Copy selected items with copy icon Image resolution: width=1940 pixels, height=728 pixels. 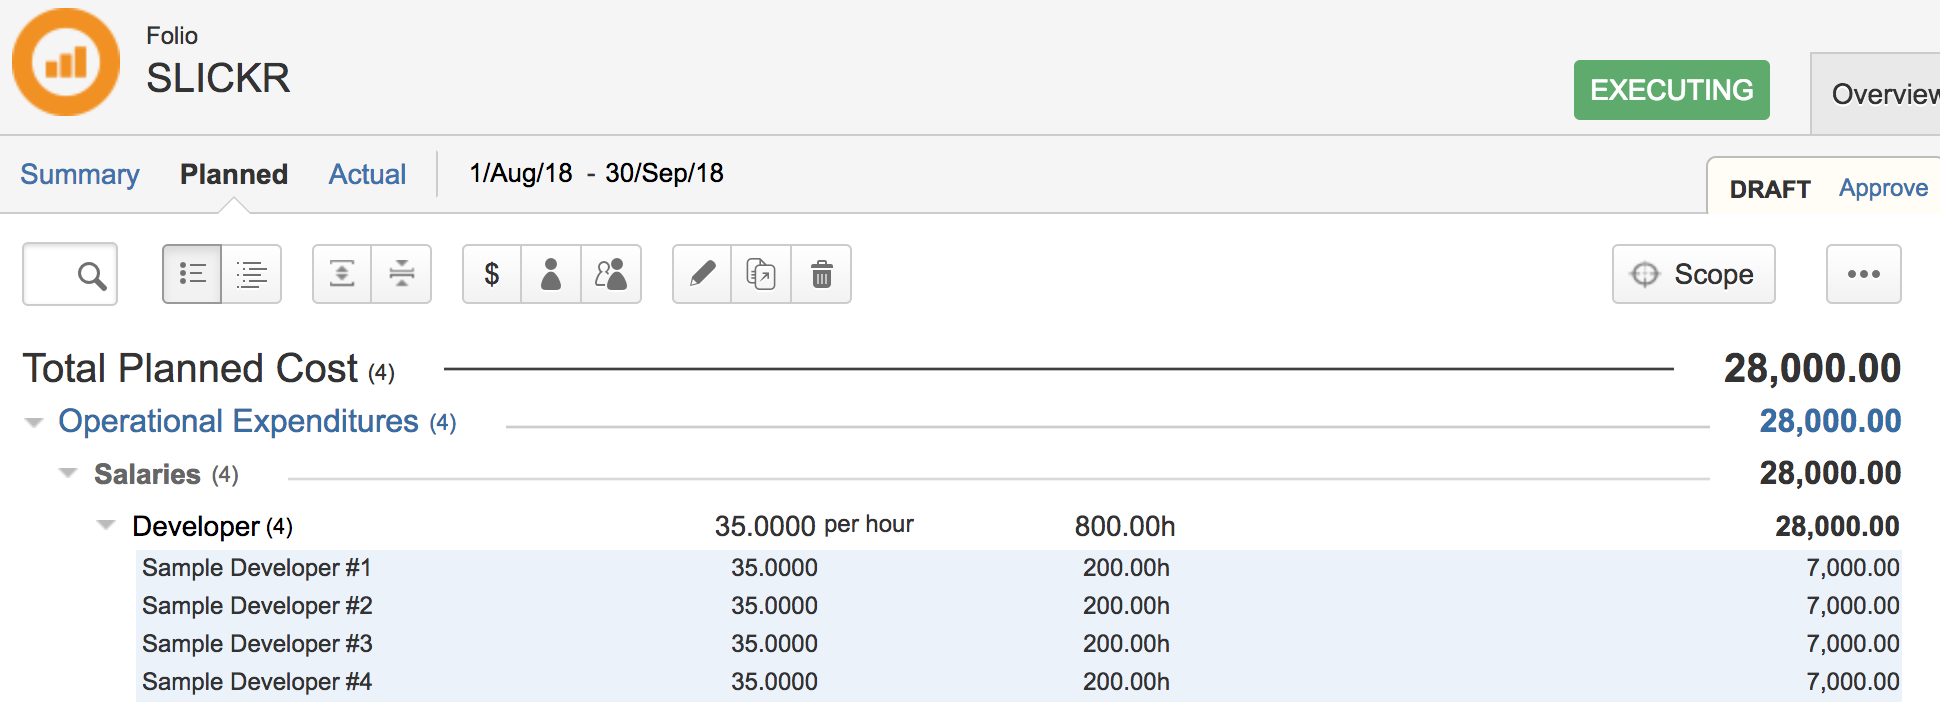[761, 274]
